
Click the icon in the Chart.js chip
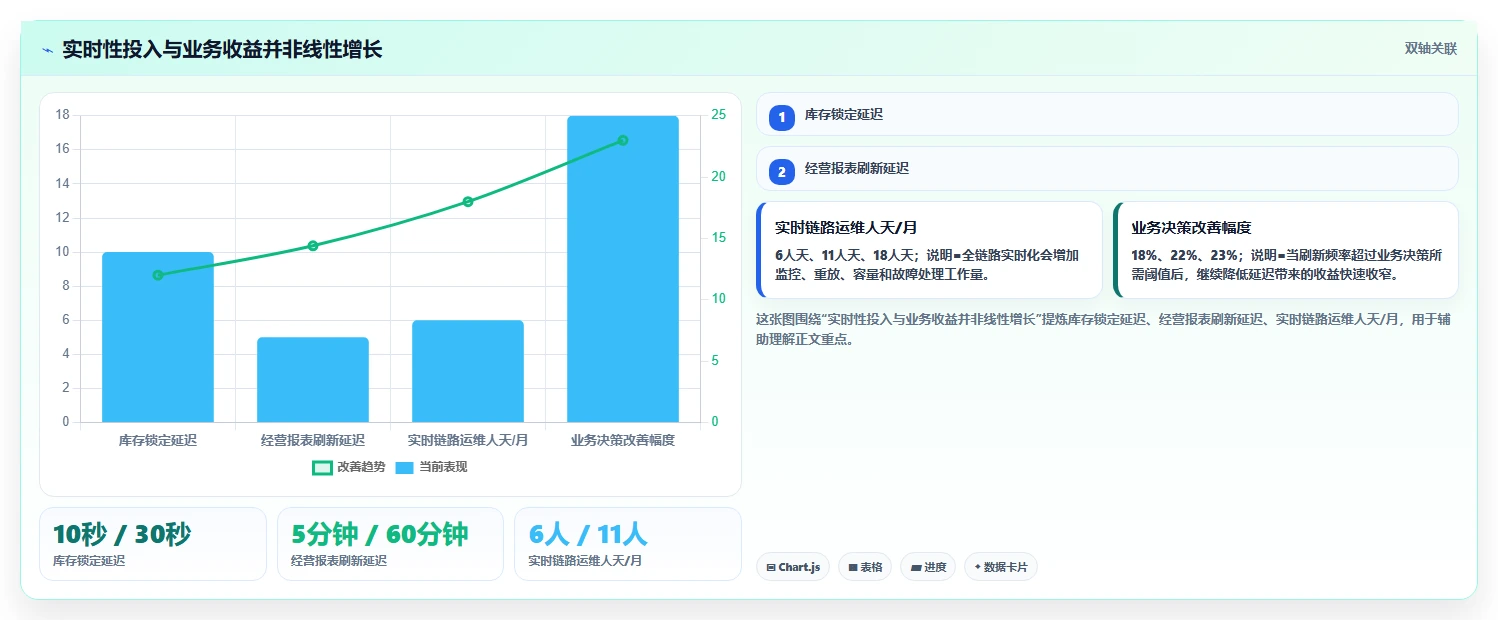coord(771,568)
